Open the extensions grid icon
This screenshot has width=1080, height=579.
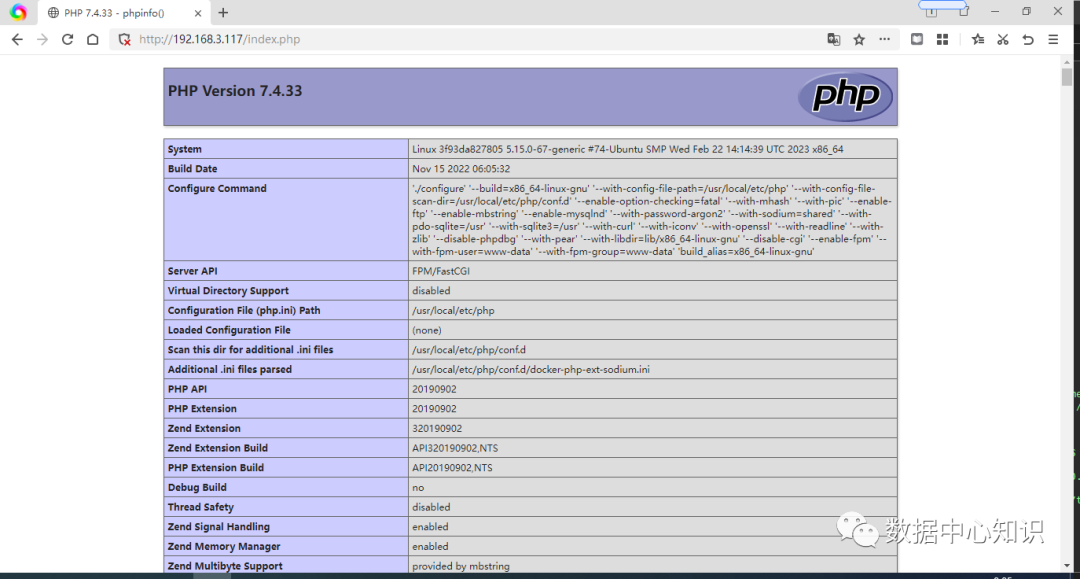942,39
